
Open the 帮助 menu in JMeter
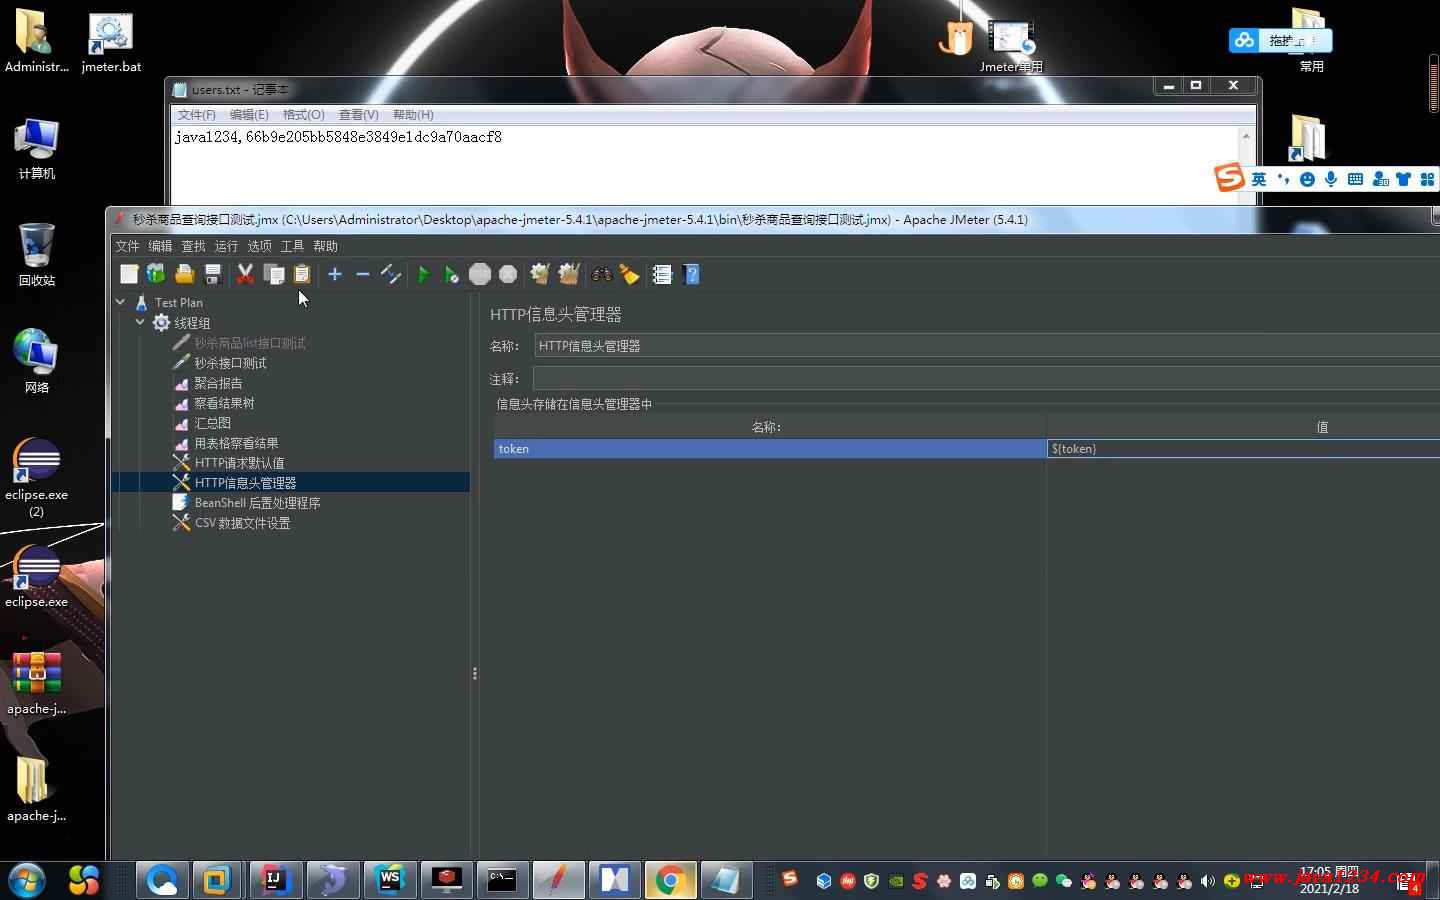click(325, 246)
